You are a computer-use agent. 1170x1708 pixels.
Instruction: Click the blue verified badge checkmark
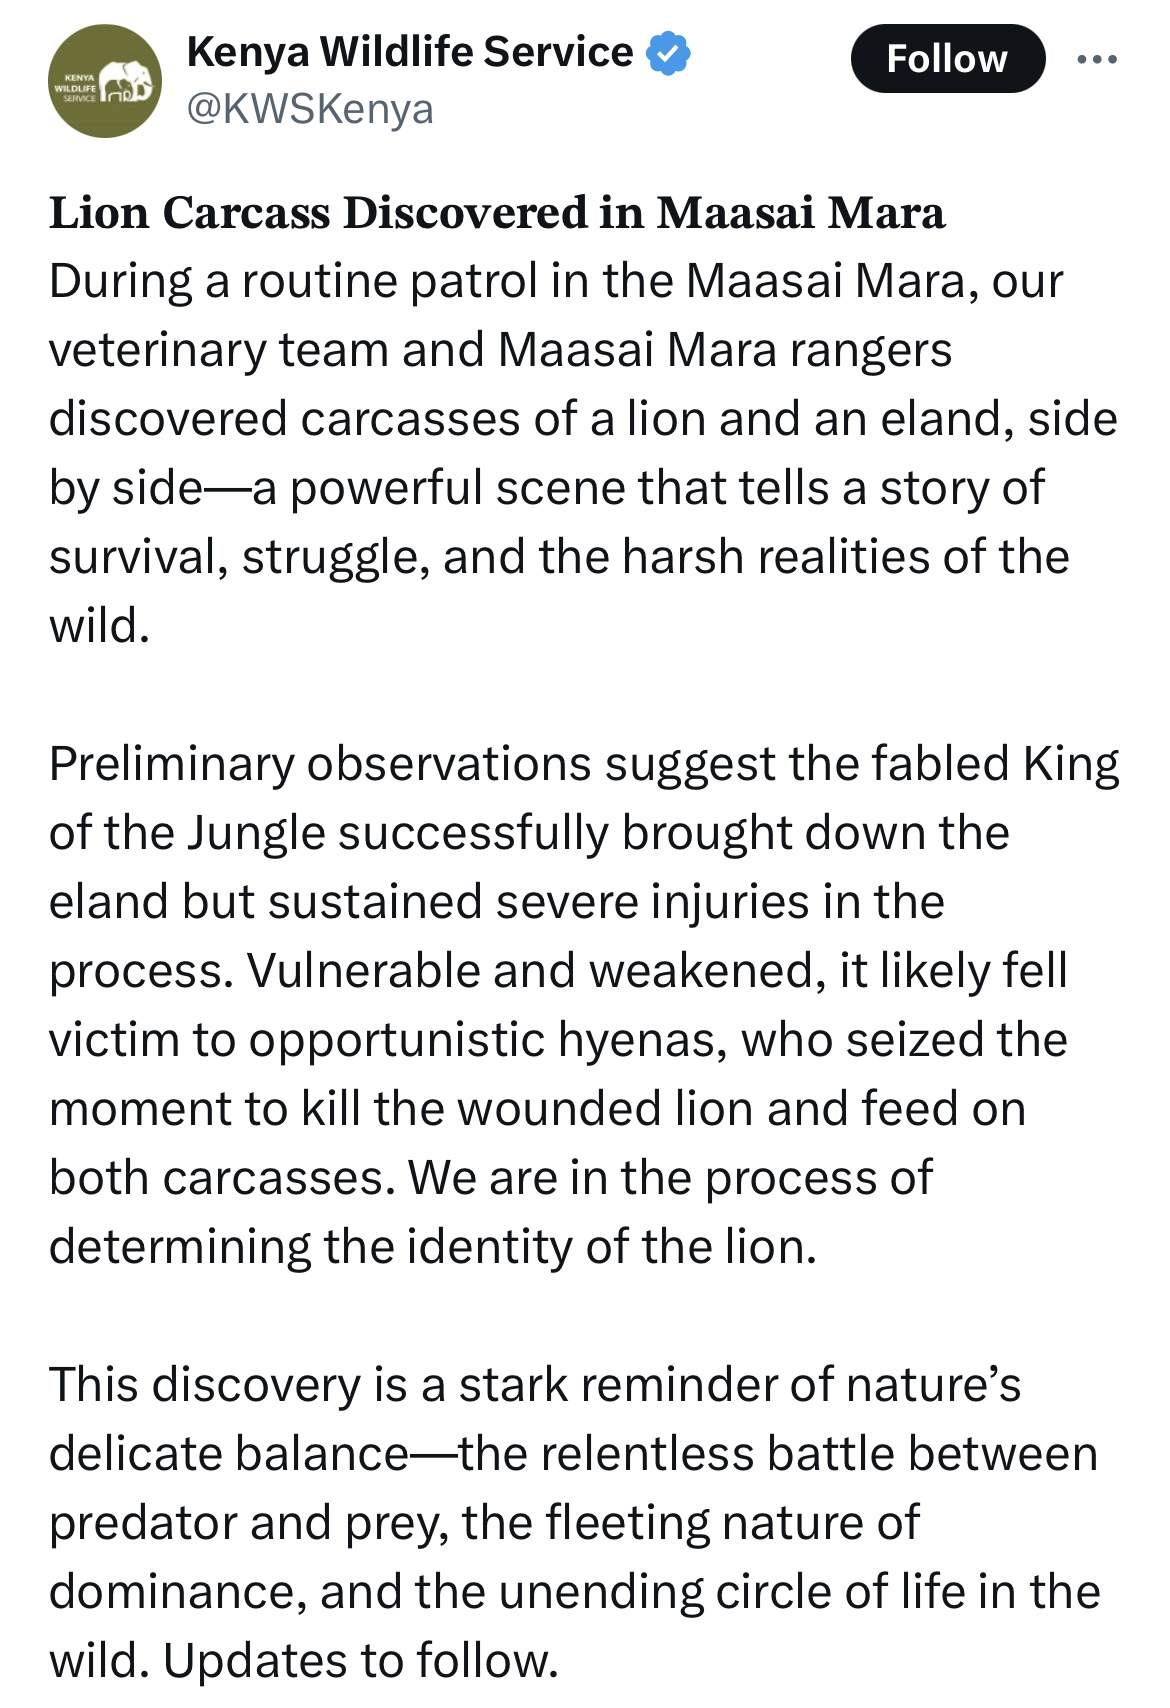[x=668, y=53]
